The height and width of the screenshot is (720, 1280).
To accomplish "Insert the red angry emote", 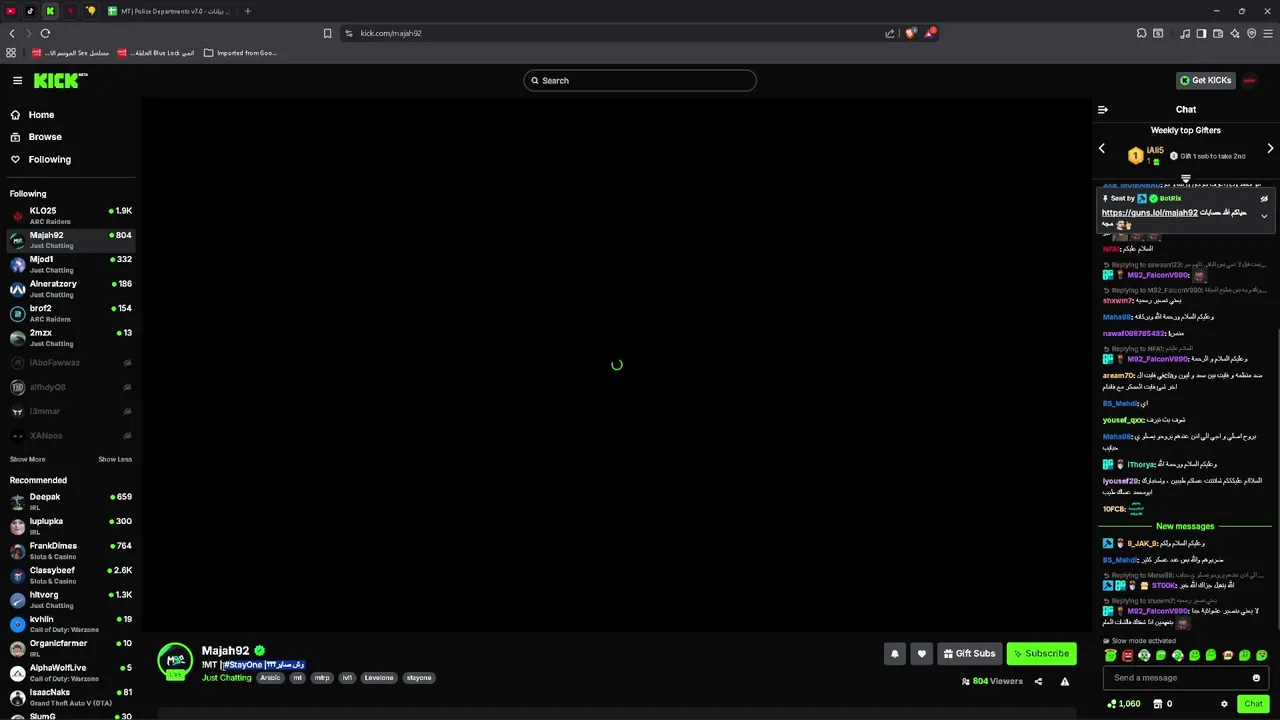I will pyautogui.click(x=1127, y=656).
